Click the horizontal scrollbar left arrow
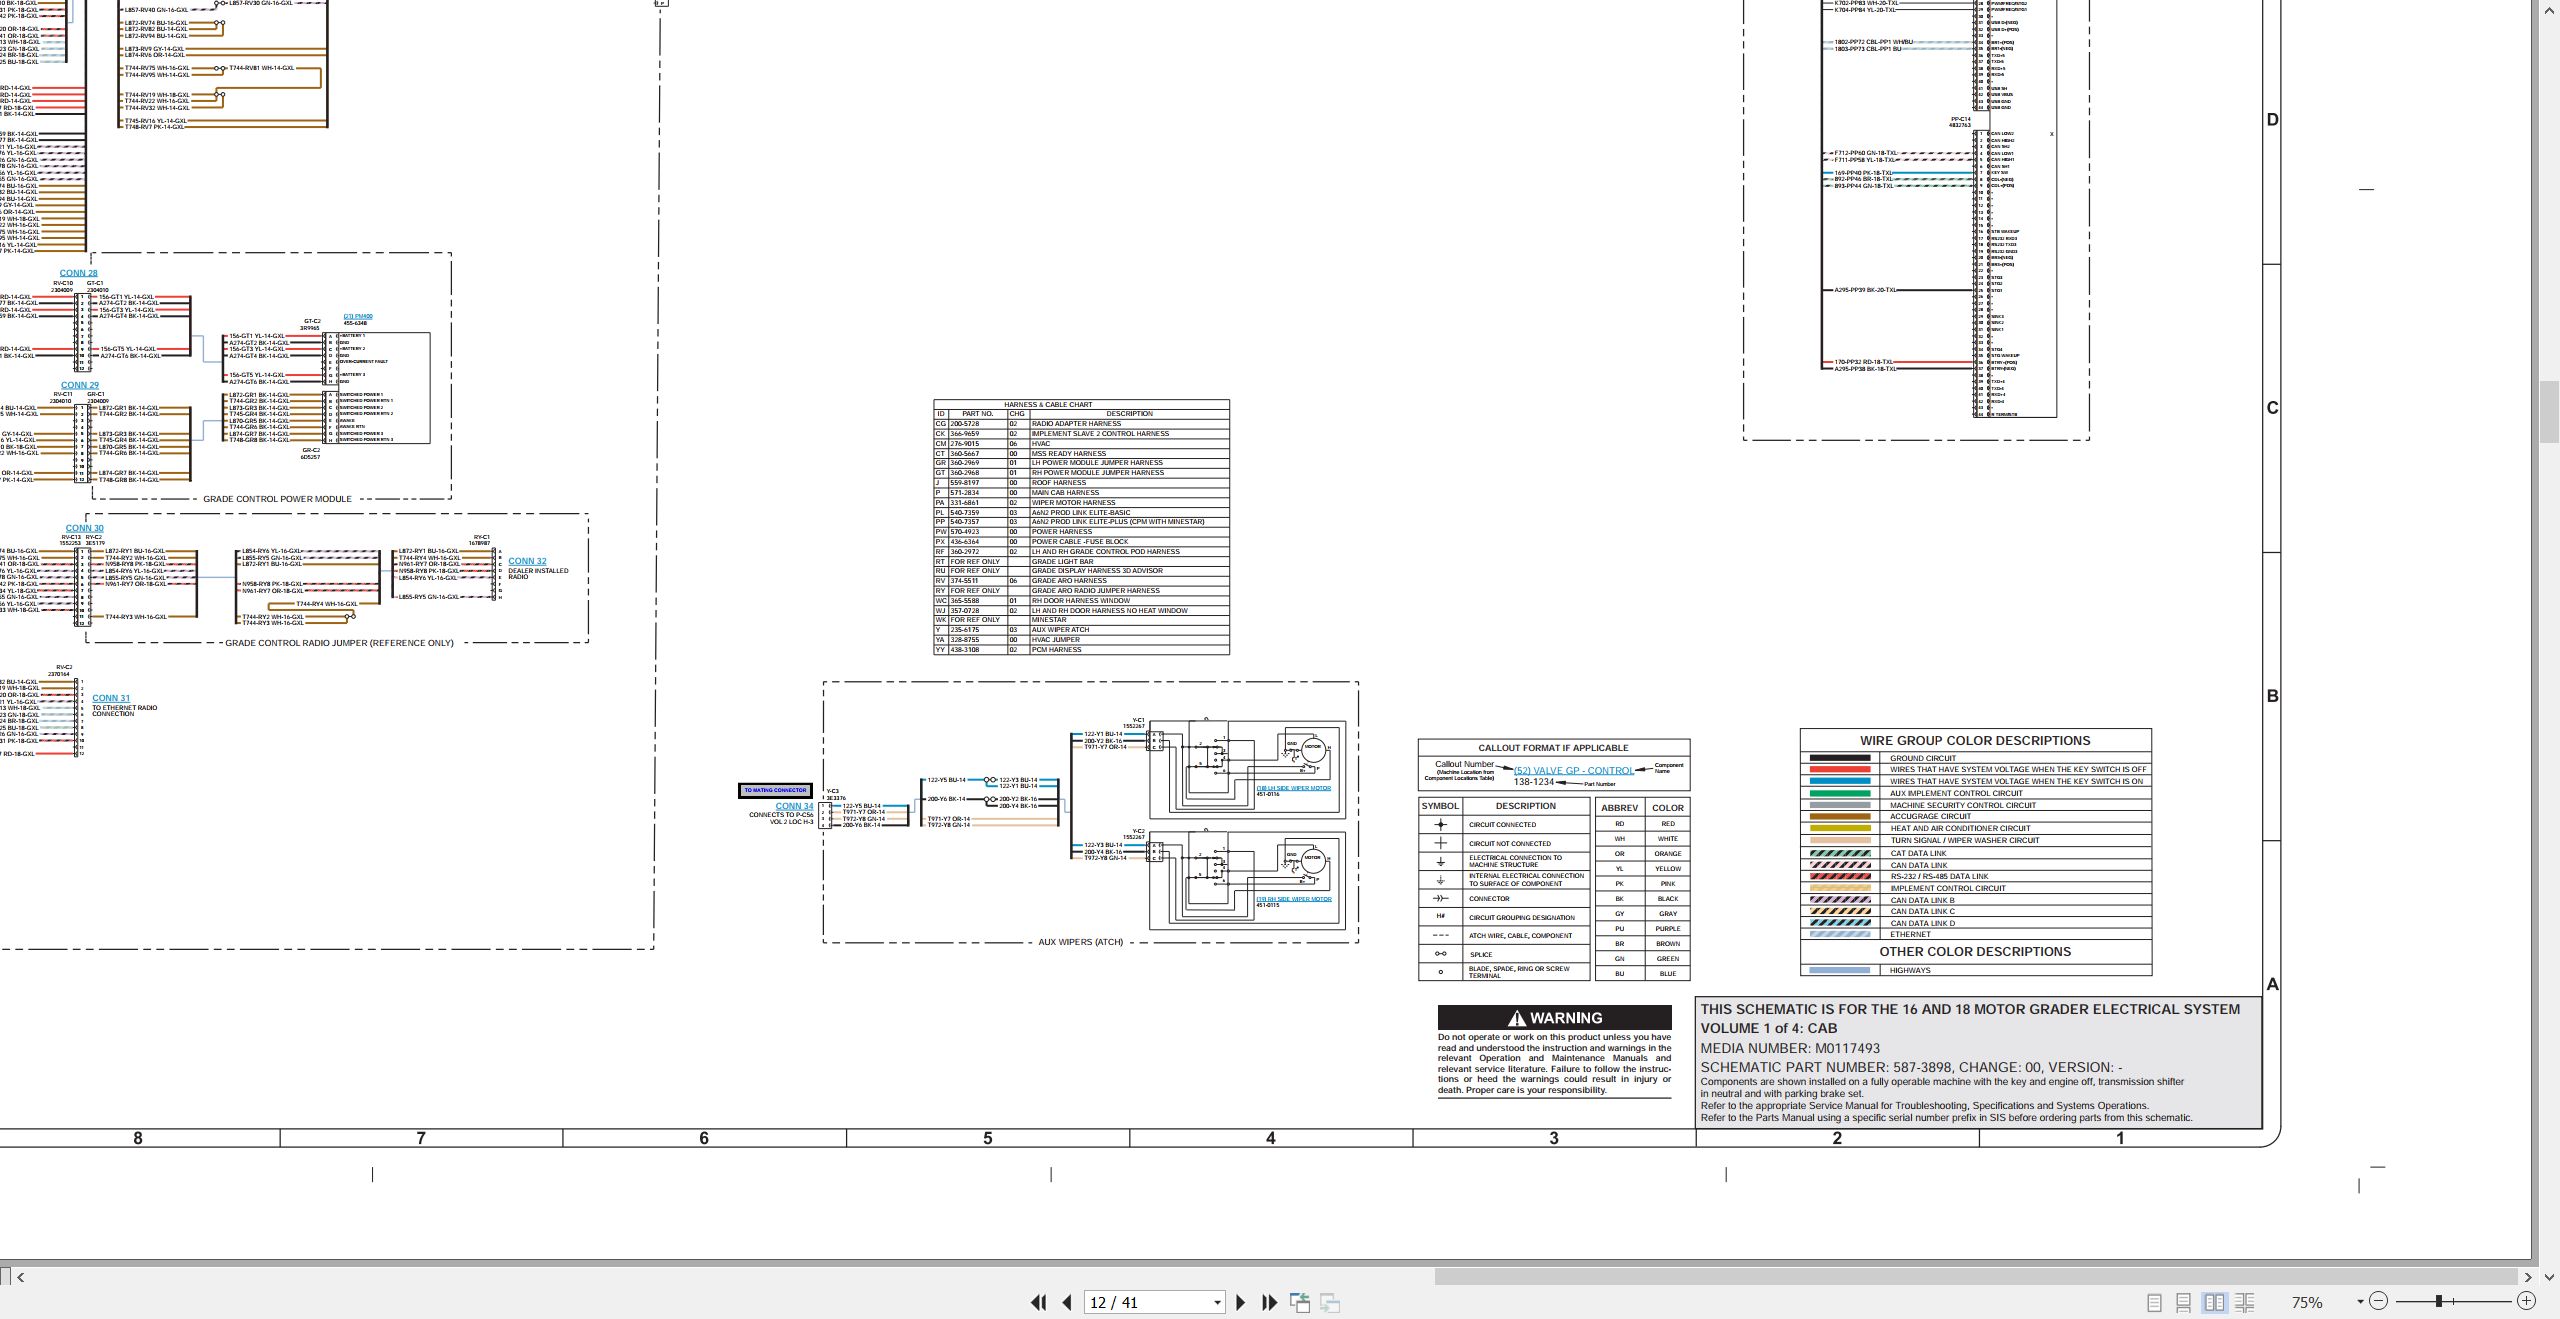This screenshot has width=2560, height=1319. pos(21,1277)
